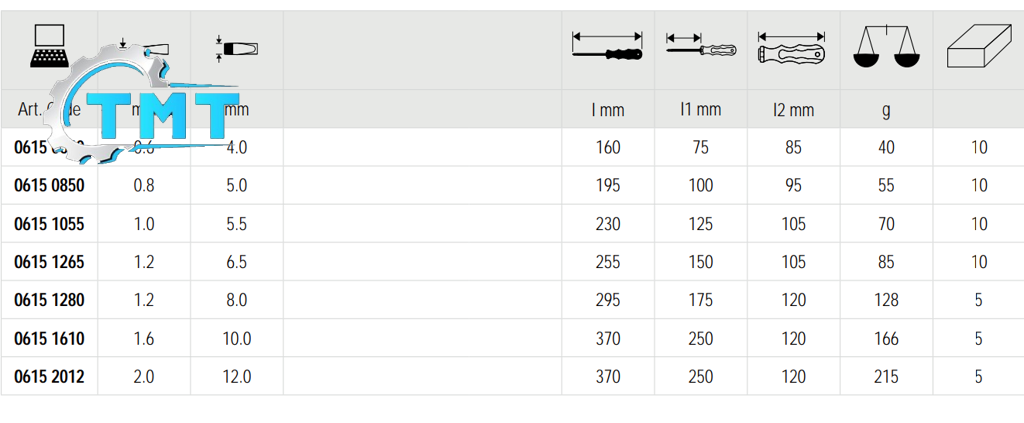Open article code 0615 0850
The height and width of the screenshot is (423, 1024).
(x=49, y=186)
